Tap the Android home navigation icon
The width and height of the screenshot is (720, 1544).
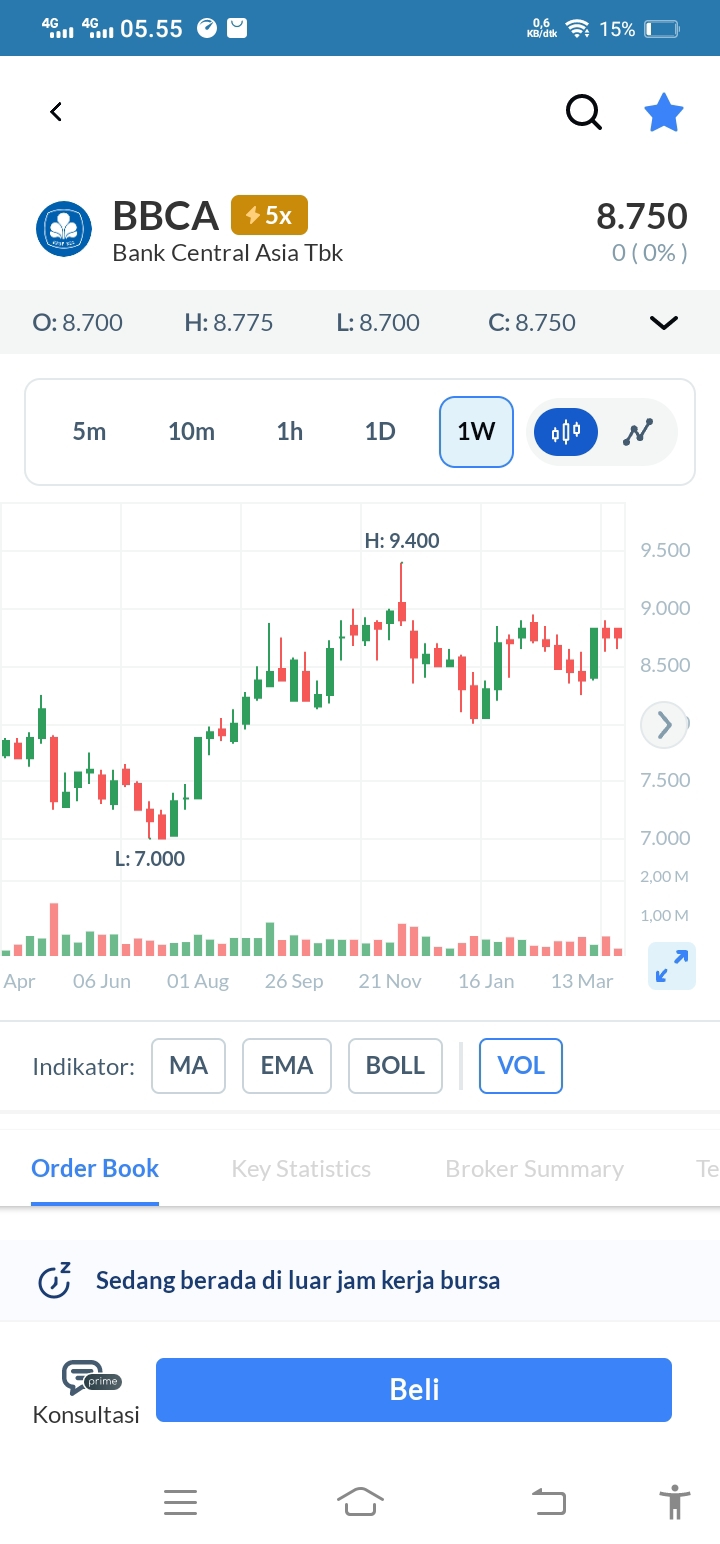tap(361, 1502)
